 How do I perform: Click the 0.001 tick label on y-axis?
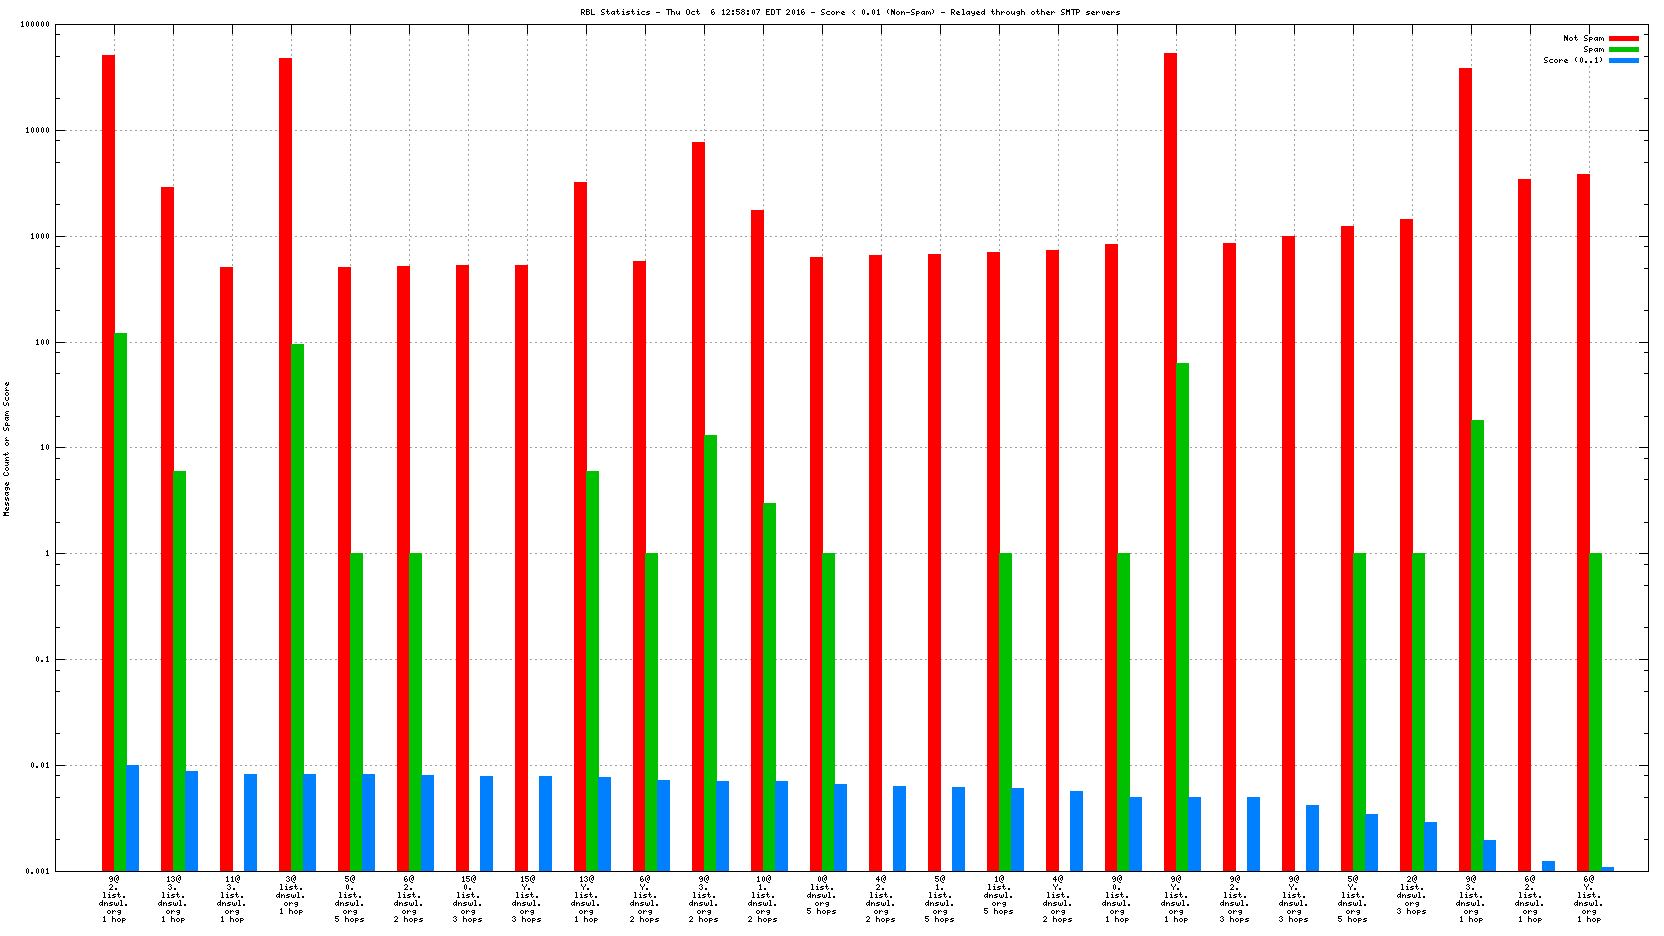38,871
